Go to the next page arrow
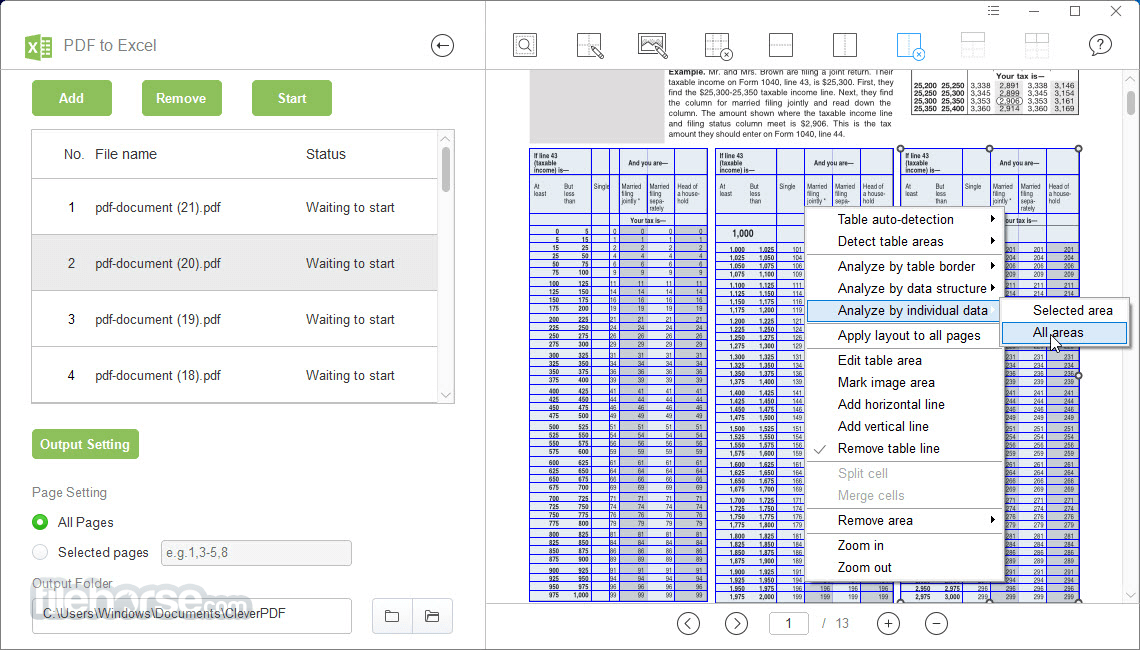 point(736,623)
